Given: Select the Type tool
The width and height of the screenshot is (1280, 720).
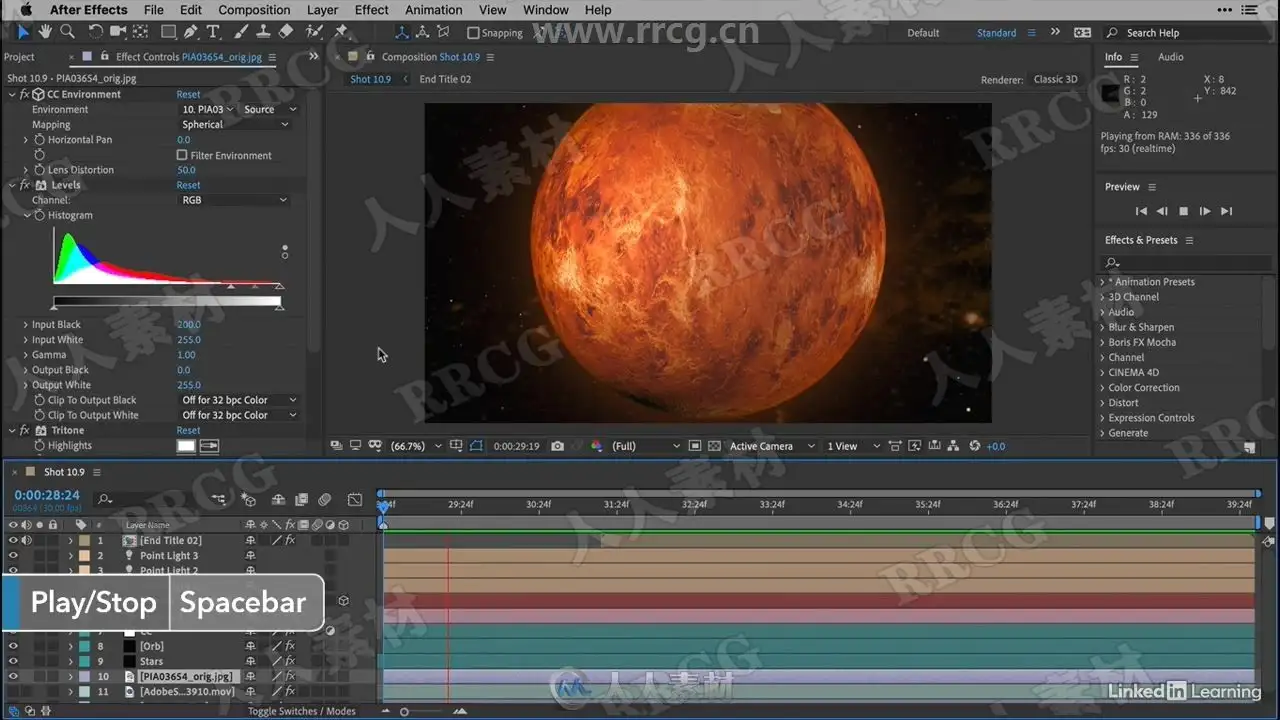Looking at the screenshot, I should click(x=213, y=32).
